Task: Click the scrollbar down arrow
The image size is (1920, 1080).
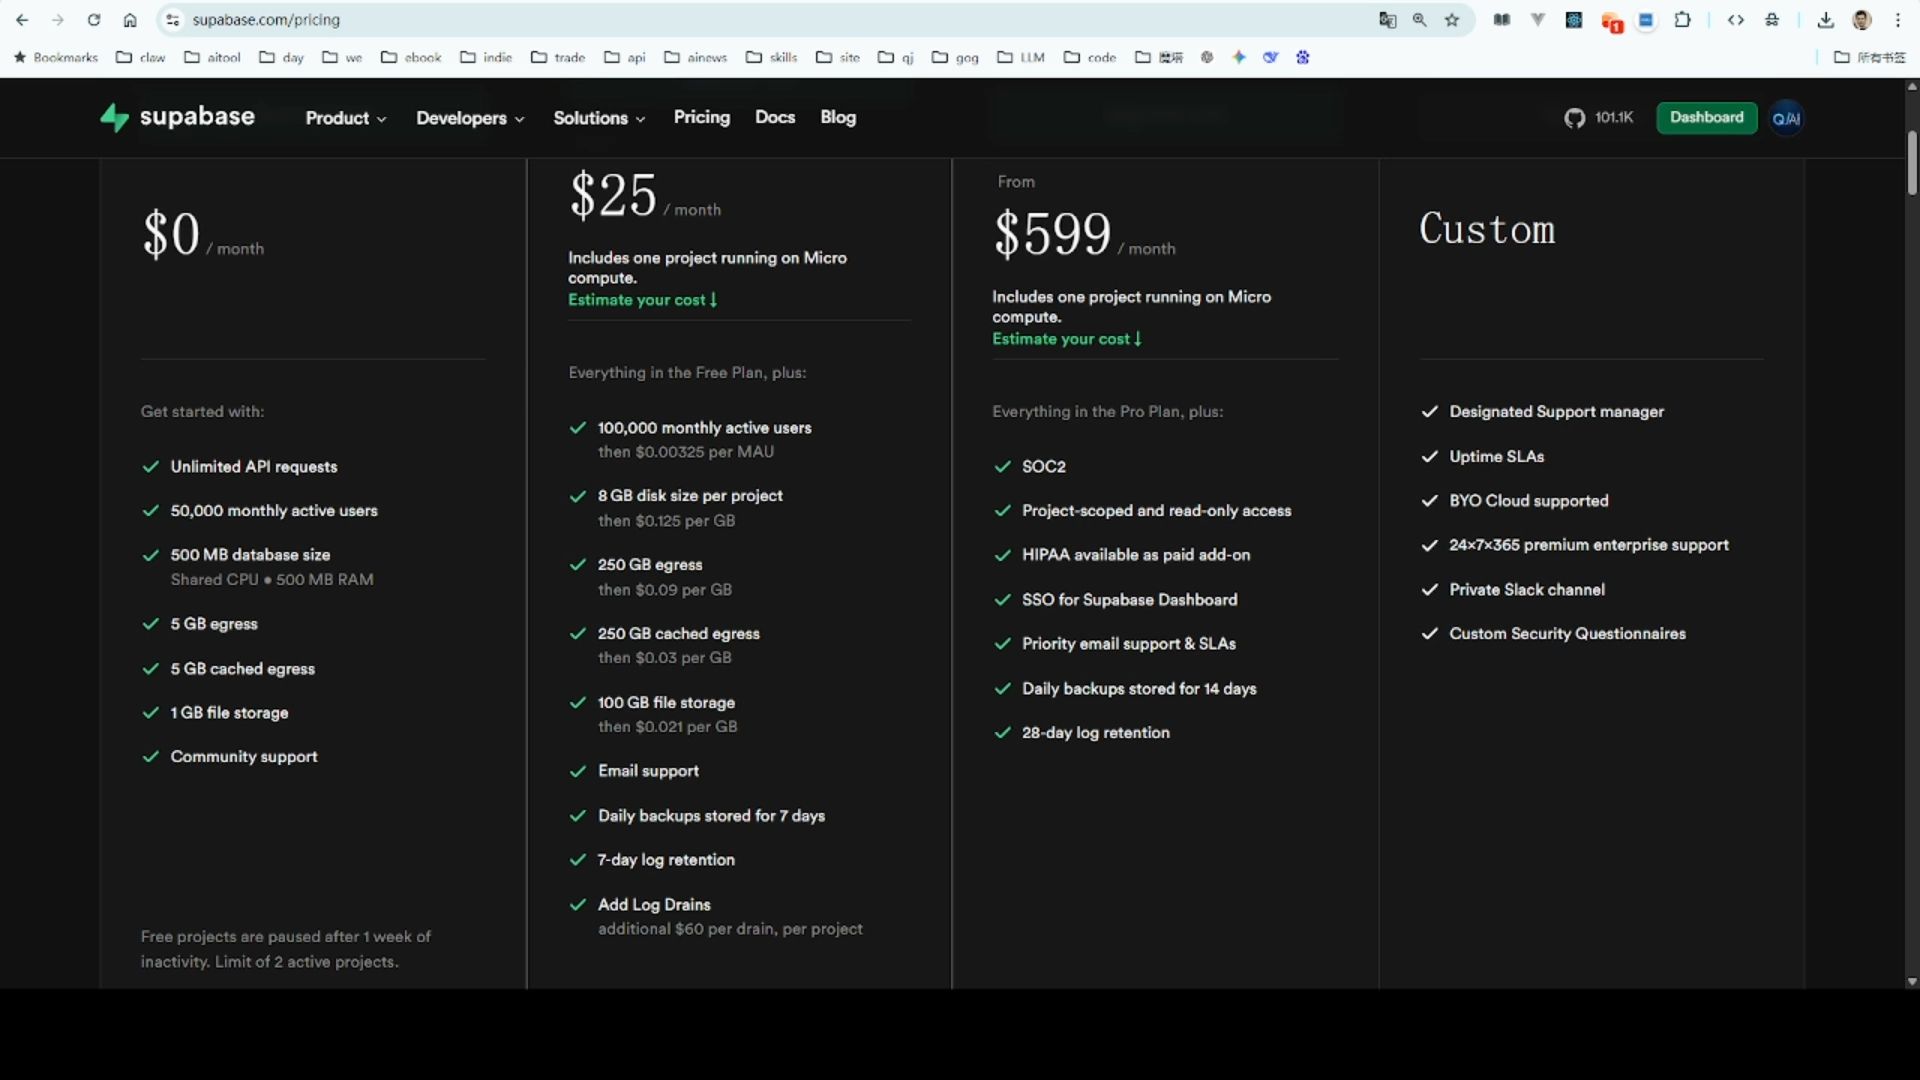Action: tap(1912, 982)
